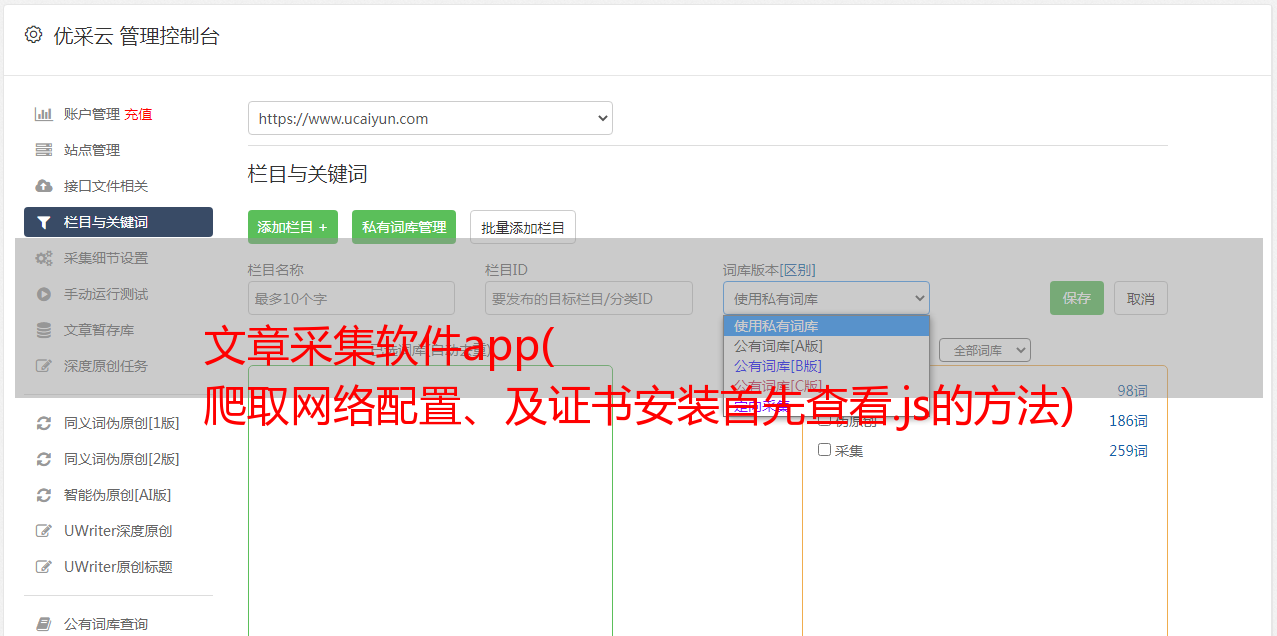
Task: Select the highlighted 使用私有词库 option in the list
Action: tap(826, 326)
